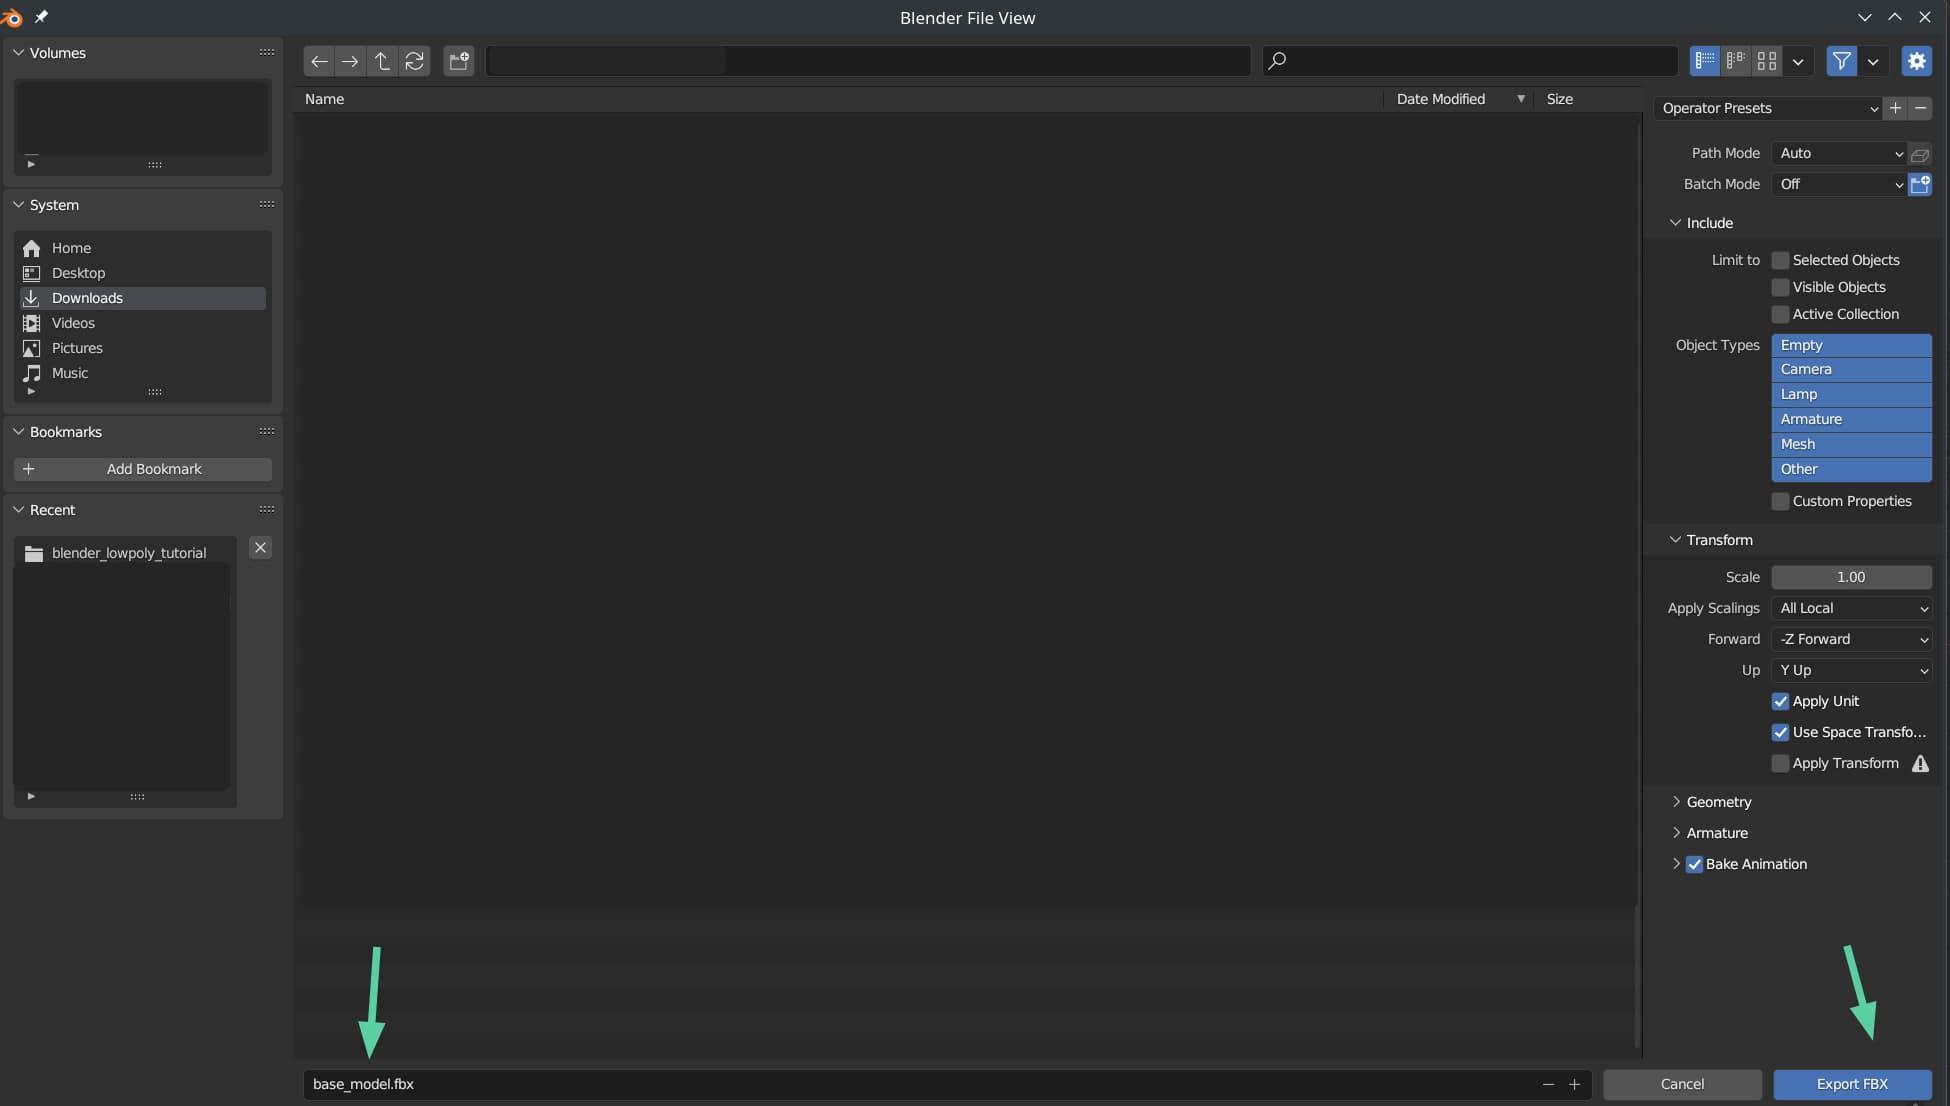This screenshot has height=1106, width=1950.
Task: Decrement the file name number
Action: pos(1548,1084)
